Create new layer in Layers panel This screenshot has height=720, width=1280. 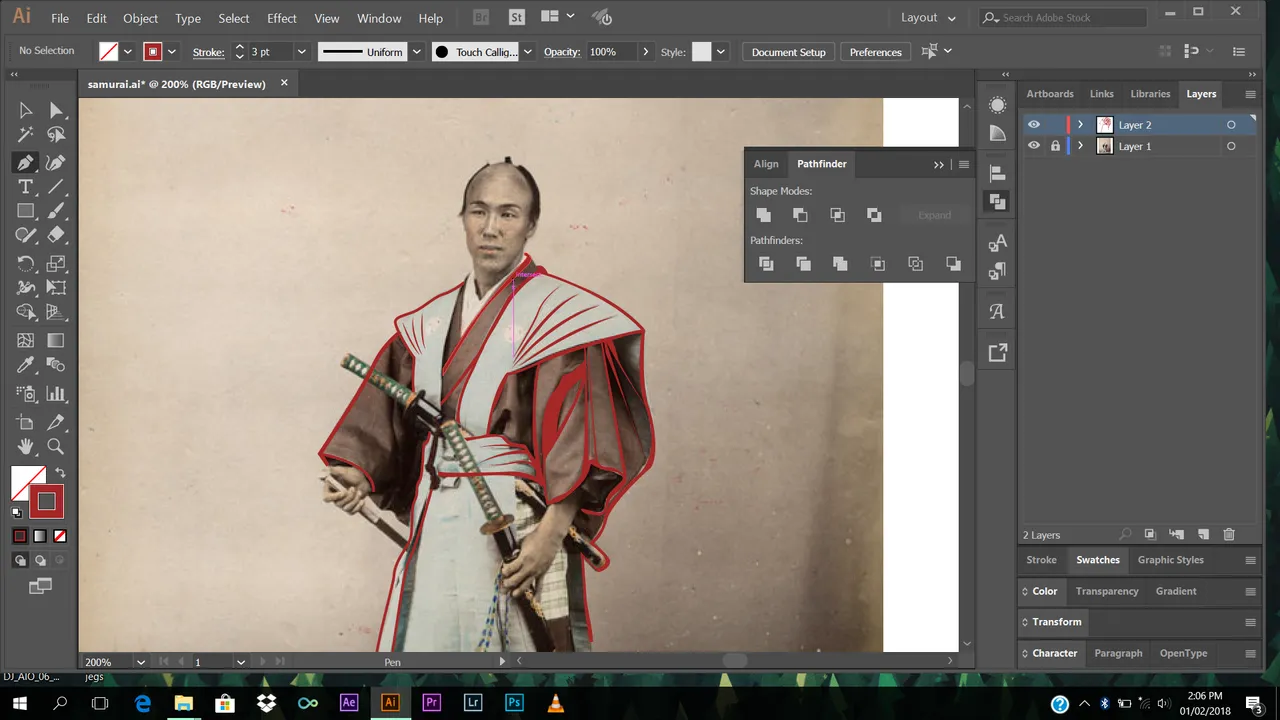pos(1204,535)
